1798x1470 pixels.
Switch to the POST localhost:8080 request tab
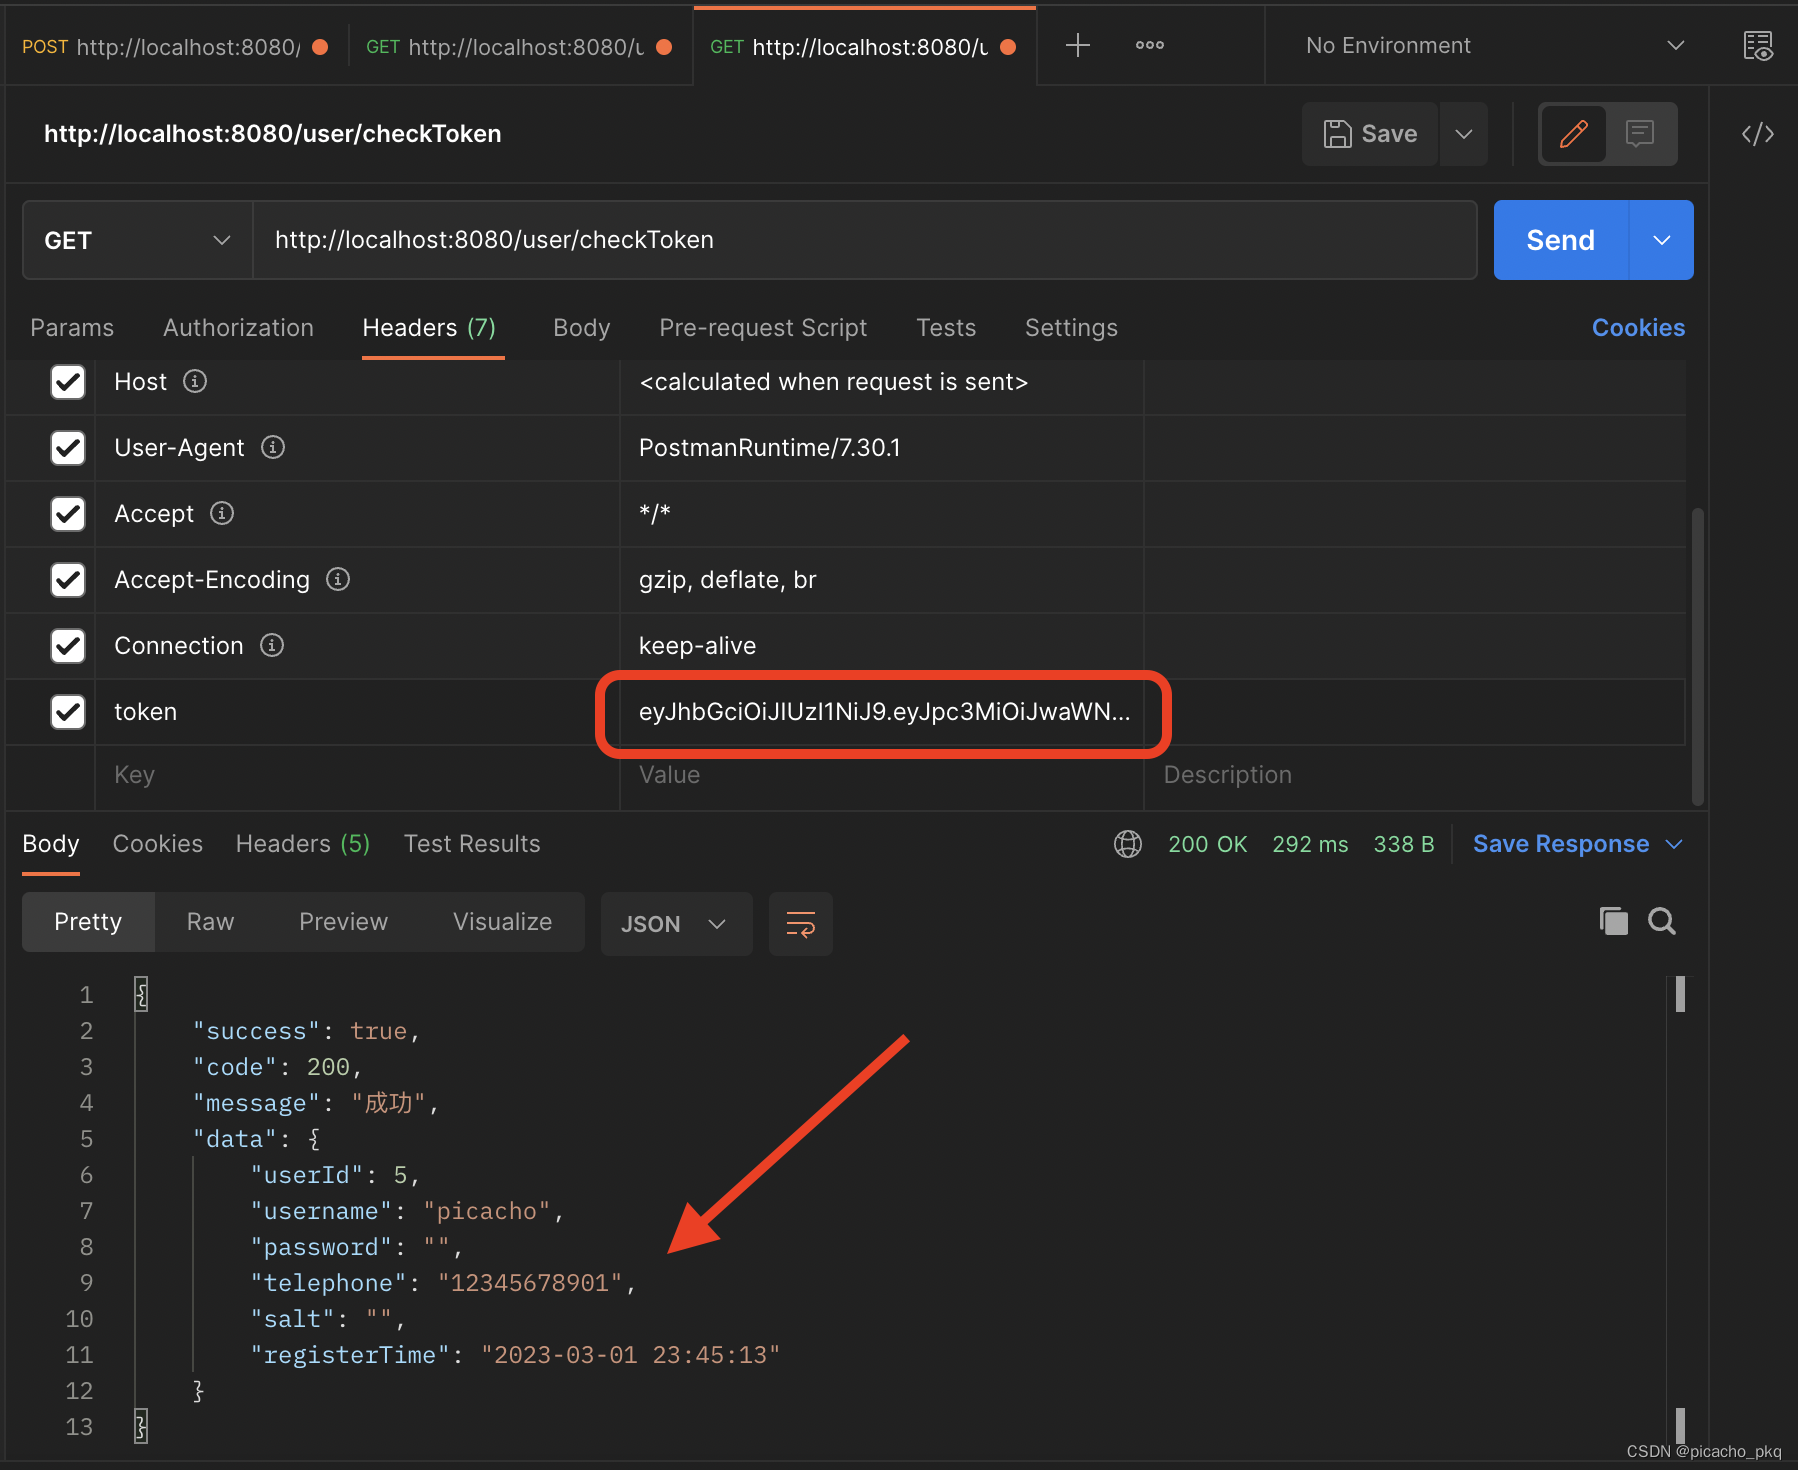pyautogui.click(x=176, y=47)
